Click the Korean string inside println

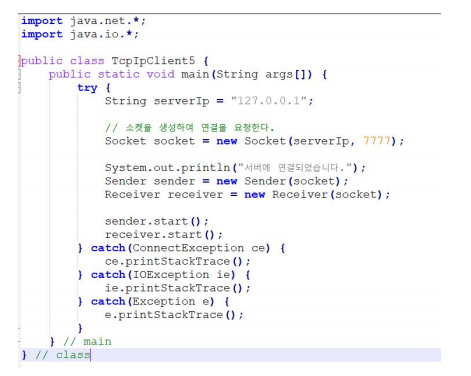(295, 167)
